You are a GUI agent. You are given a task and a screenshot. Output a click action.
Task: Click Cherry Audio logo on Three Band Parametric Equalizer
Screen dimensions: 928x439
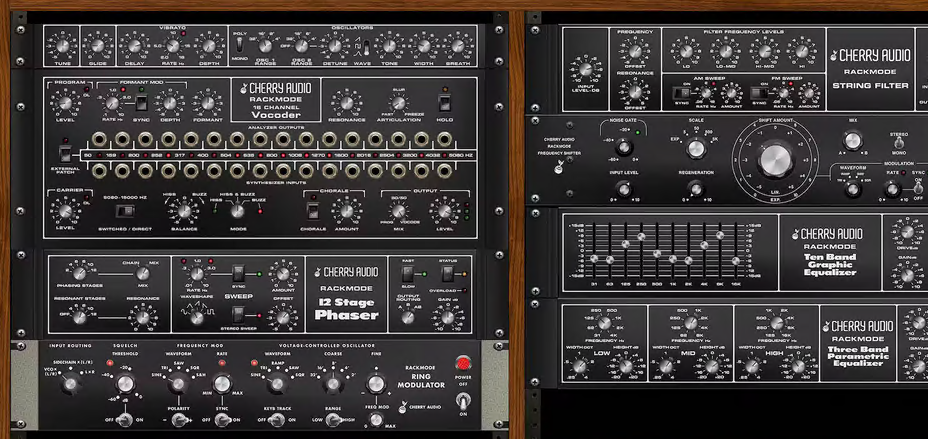[858, 326]
